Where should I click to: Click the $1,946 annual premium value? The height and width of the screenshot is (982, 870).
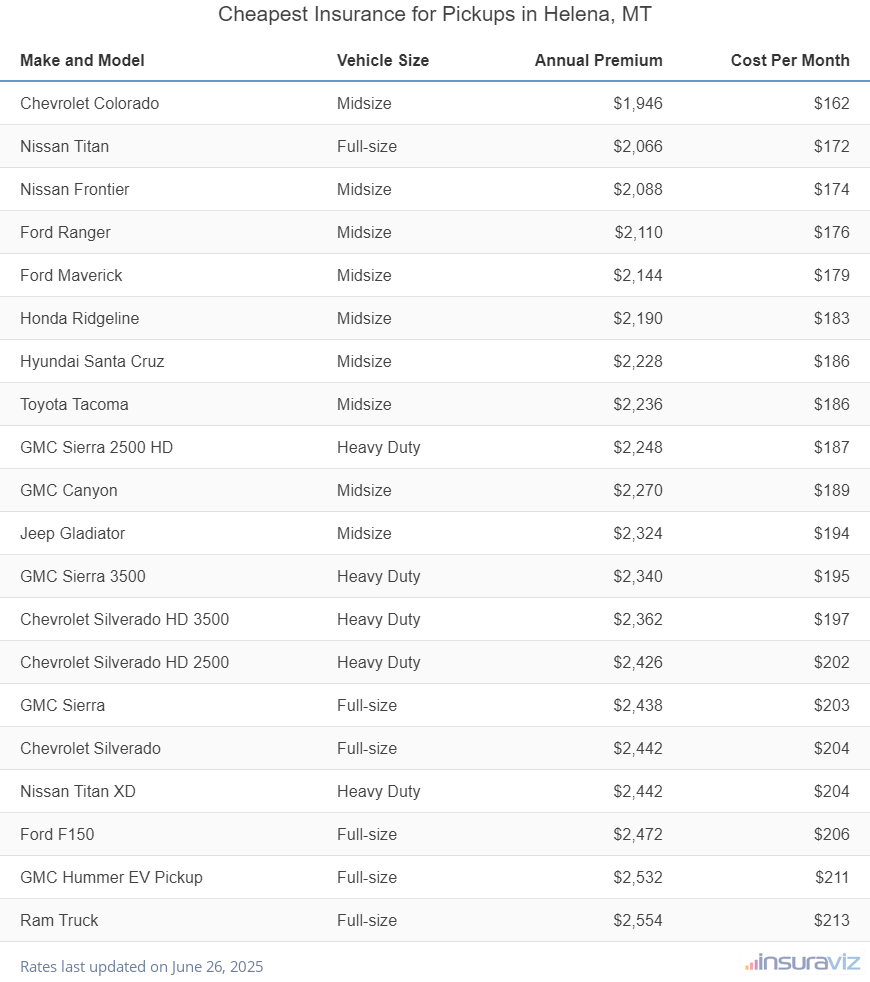point(638,103)
